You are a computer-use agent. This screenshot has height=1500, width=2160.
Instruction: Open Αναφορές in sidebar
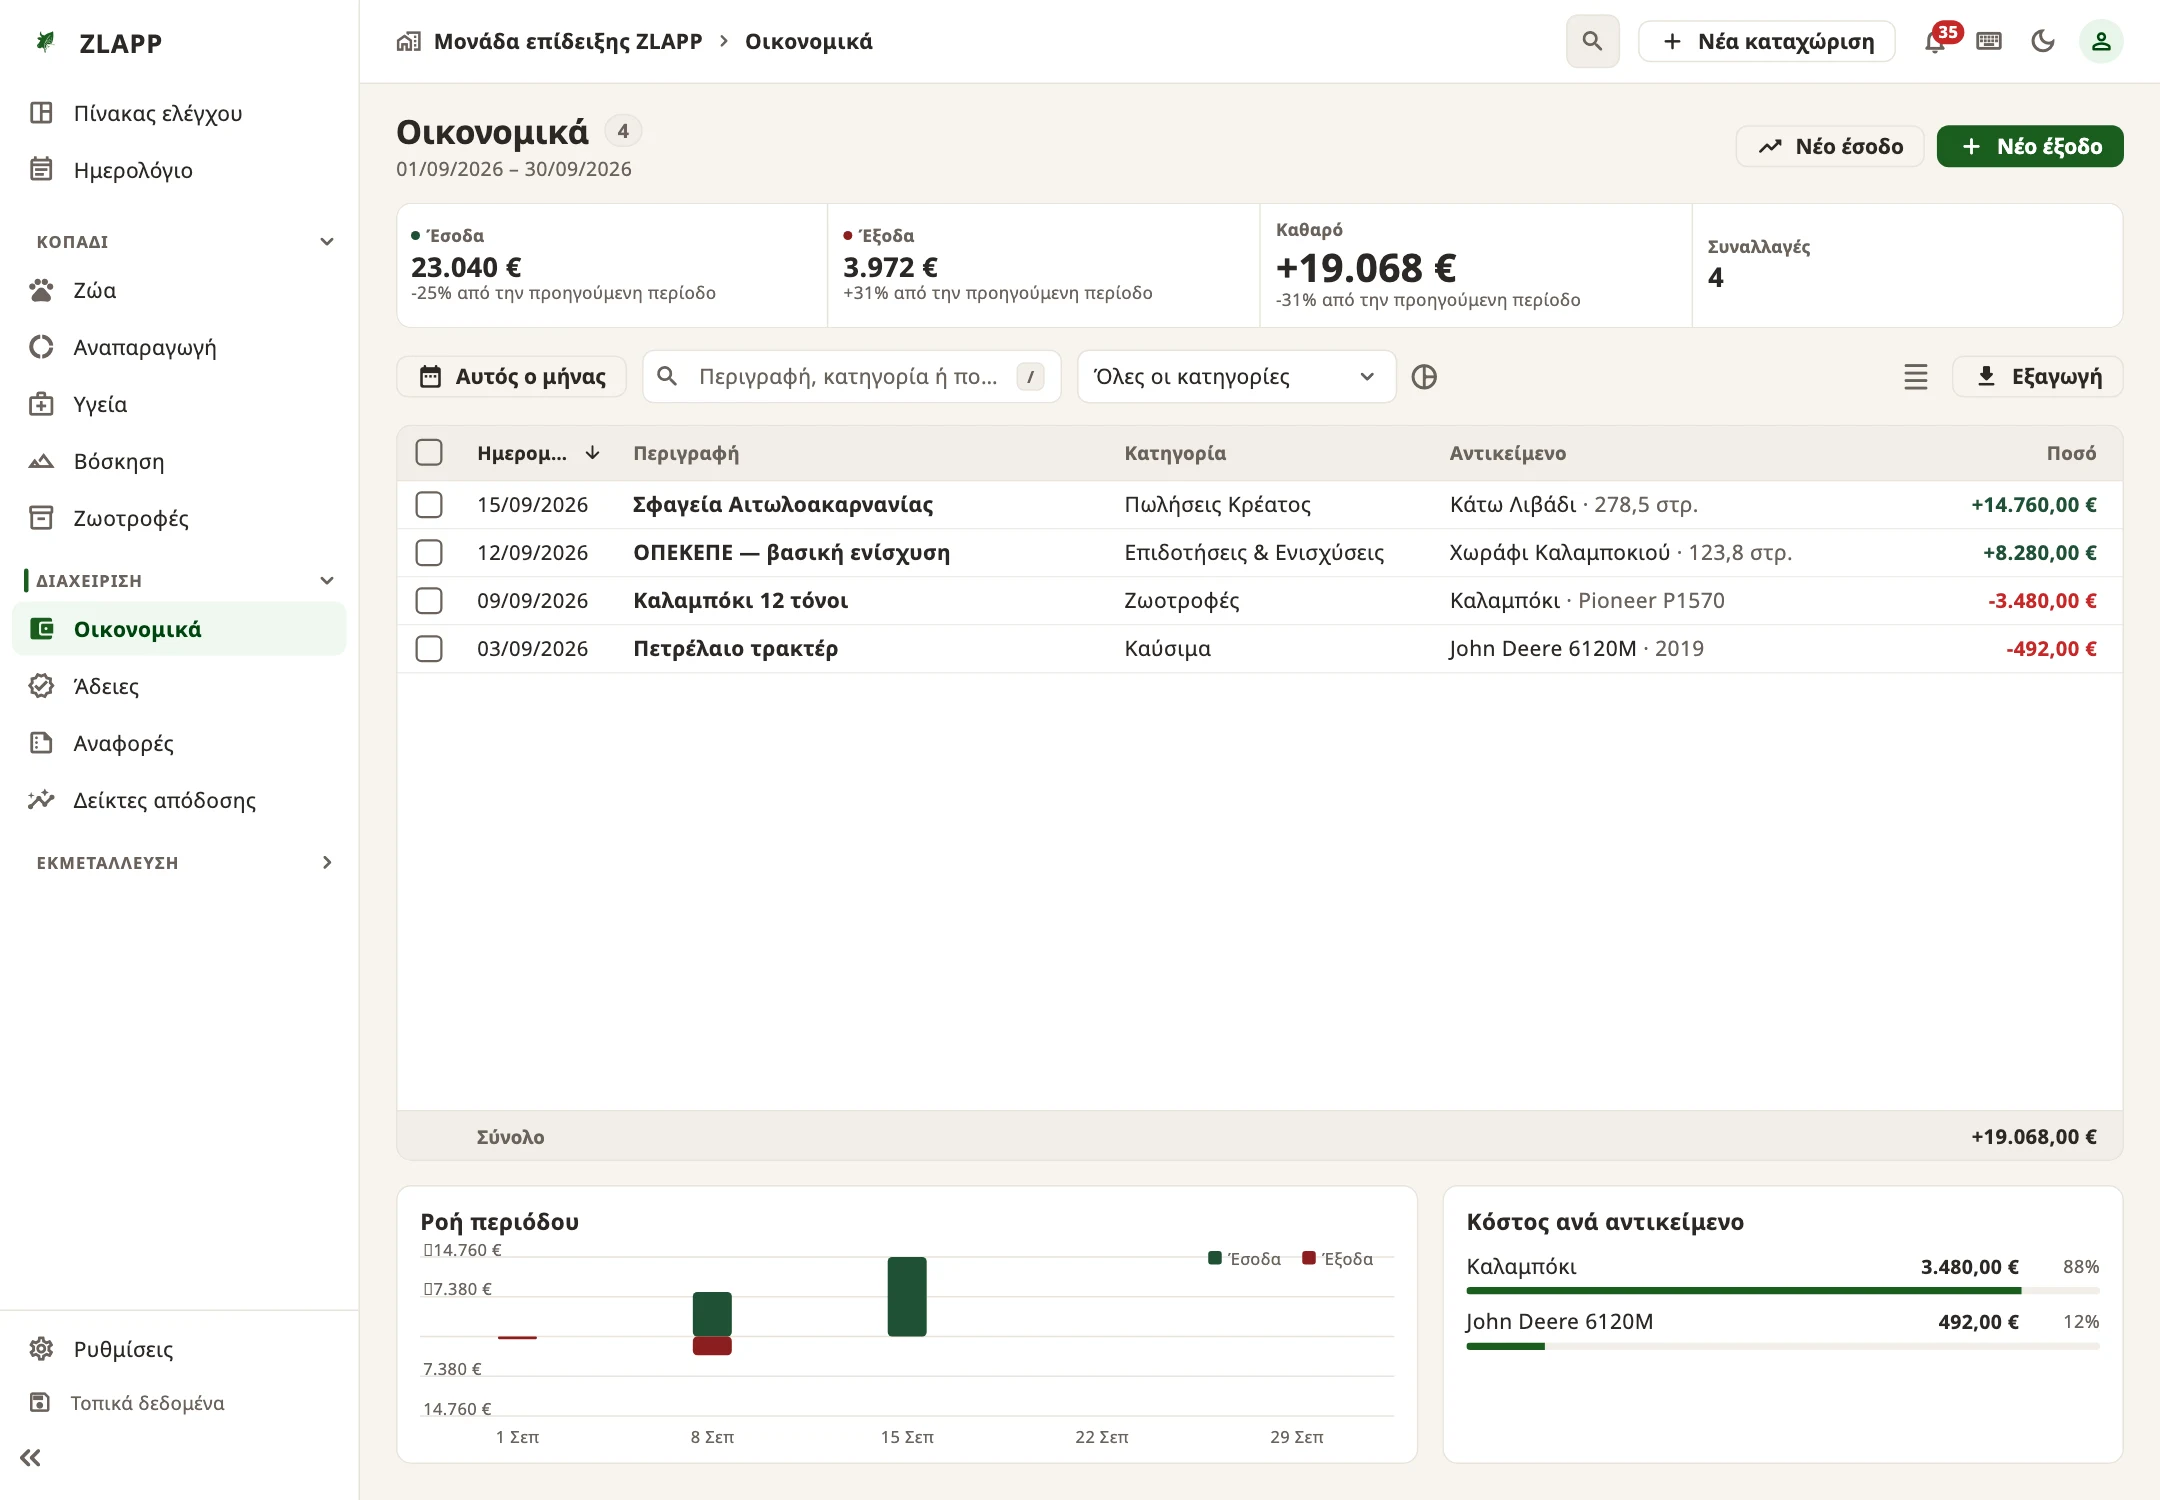[x=180, y=743]
